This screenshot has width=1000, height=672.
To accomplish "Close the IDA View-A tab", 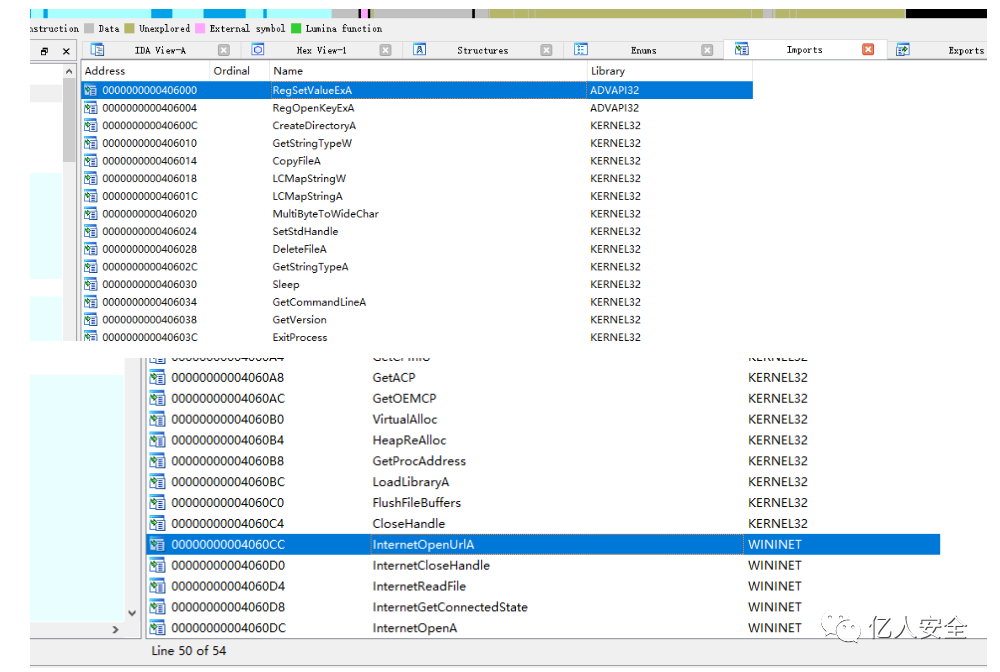I will pyautogui.click(x=224, y=50).
